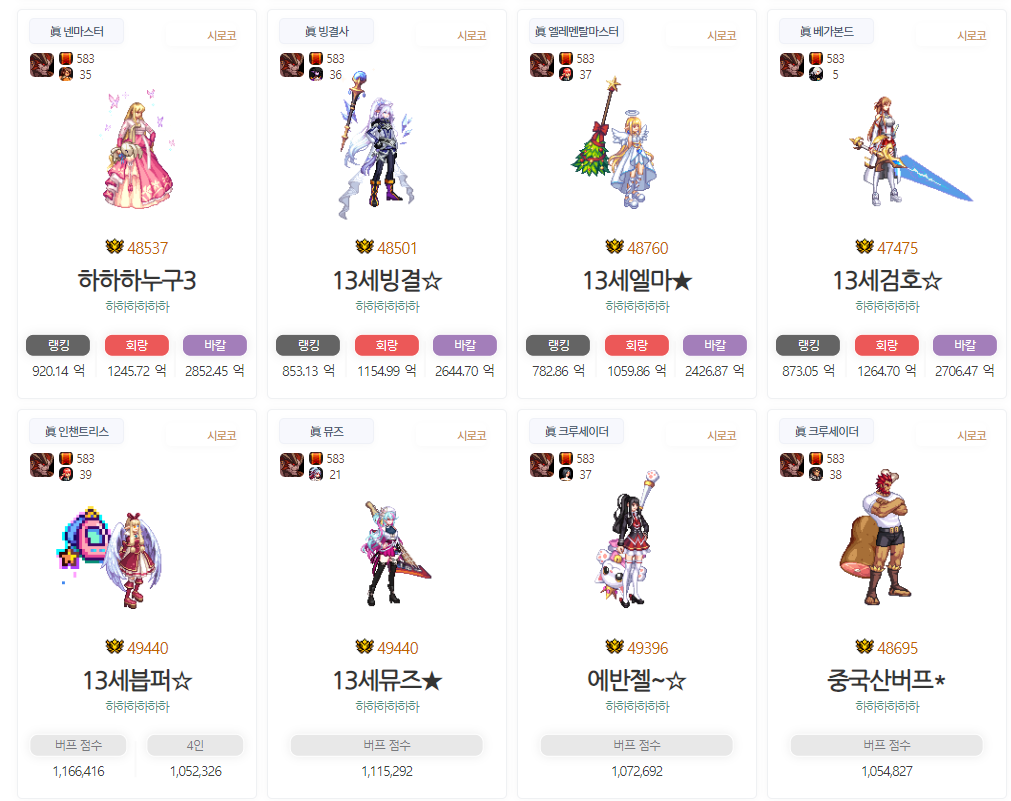Click the 4인 badge on 13세븝퍼☆ card
This screenshot has height=801, width=1011.
pyautogui.click(x=195, y=745)
